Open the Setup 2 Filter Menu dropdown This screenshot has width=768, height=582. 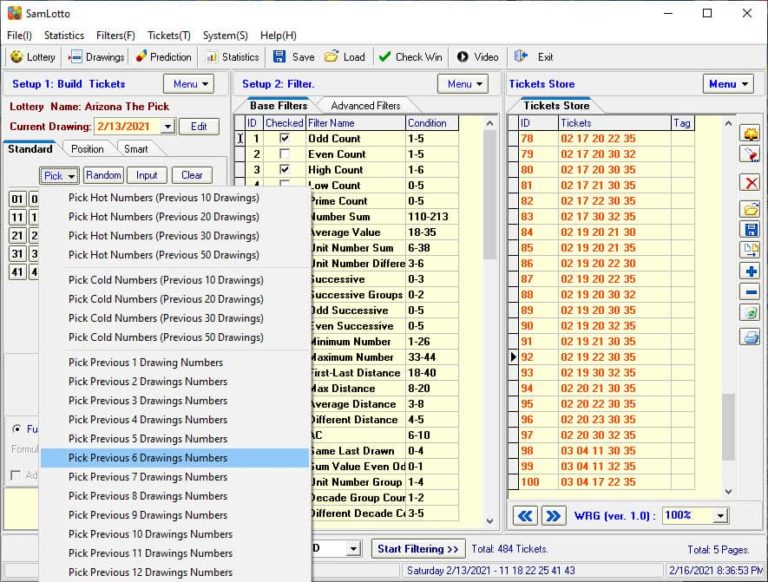tap(463, 84)
